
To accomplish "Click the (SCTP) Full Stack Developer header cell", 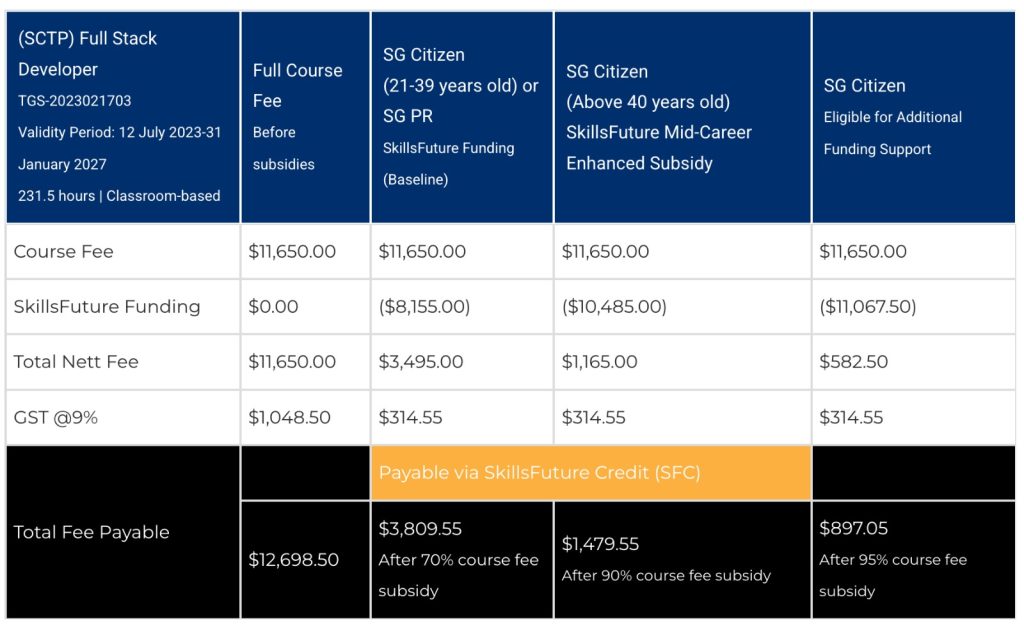I will (x=122, y=117).
